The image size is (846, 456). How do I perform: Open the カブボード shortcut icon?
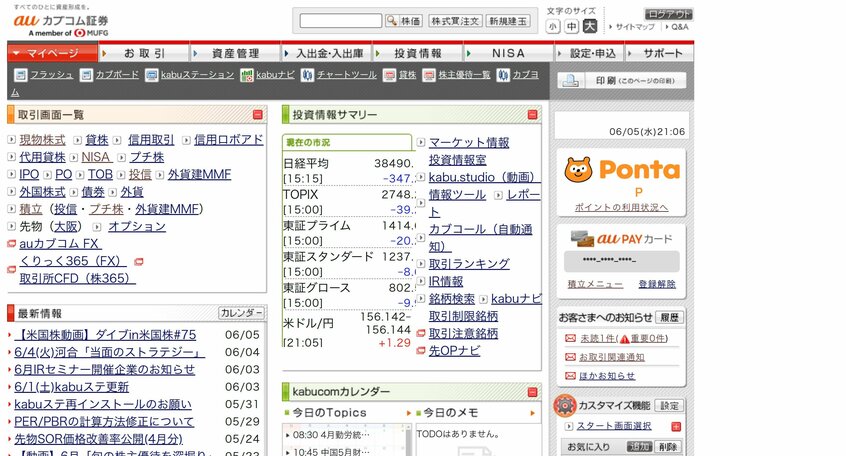[86, 75]
